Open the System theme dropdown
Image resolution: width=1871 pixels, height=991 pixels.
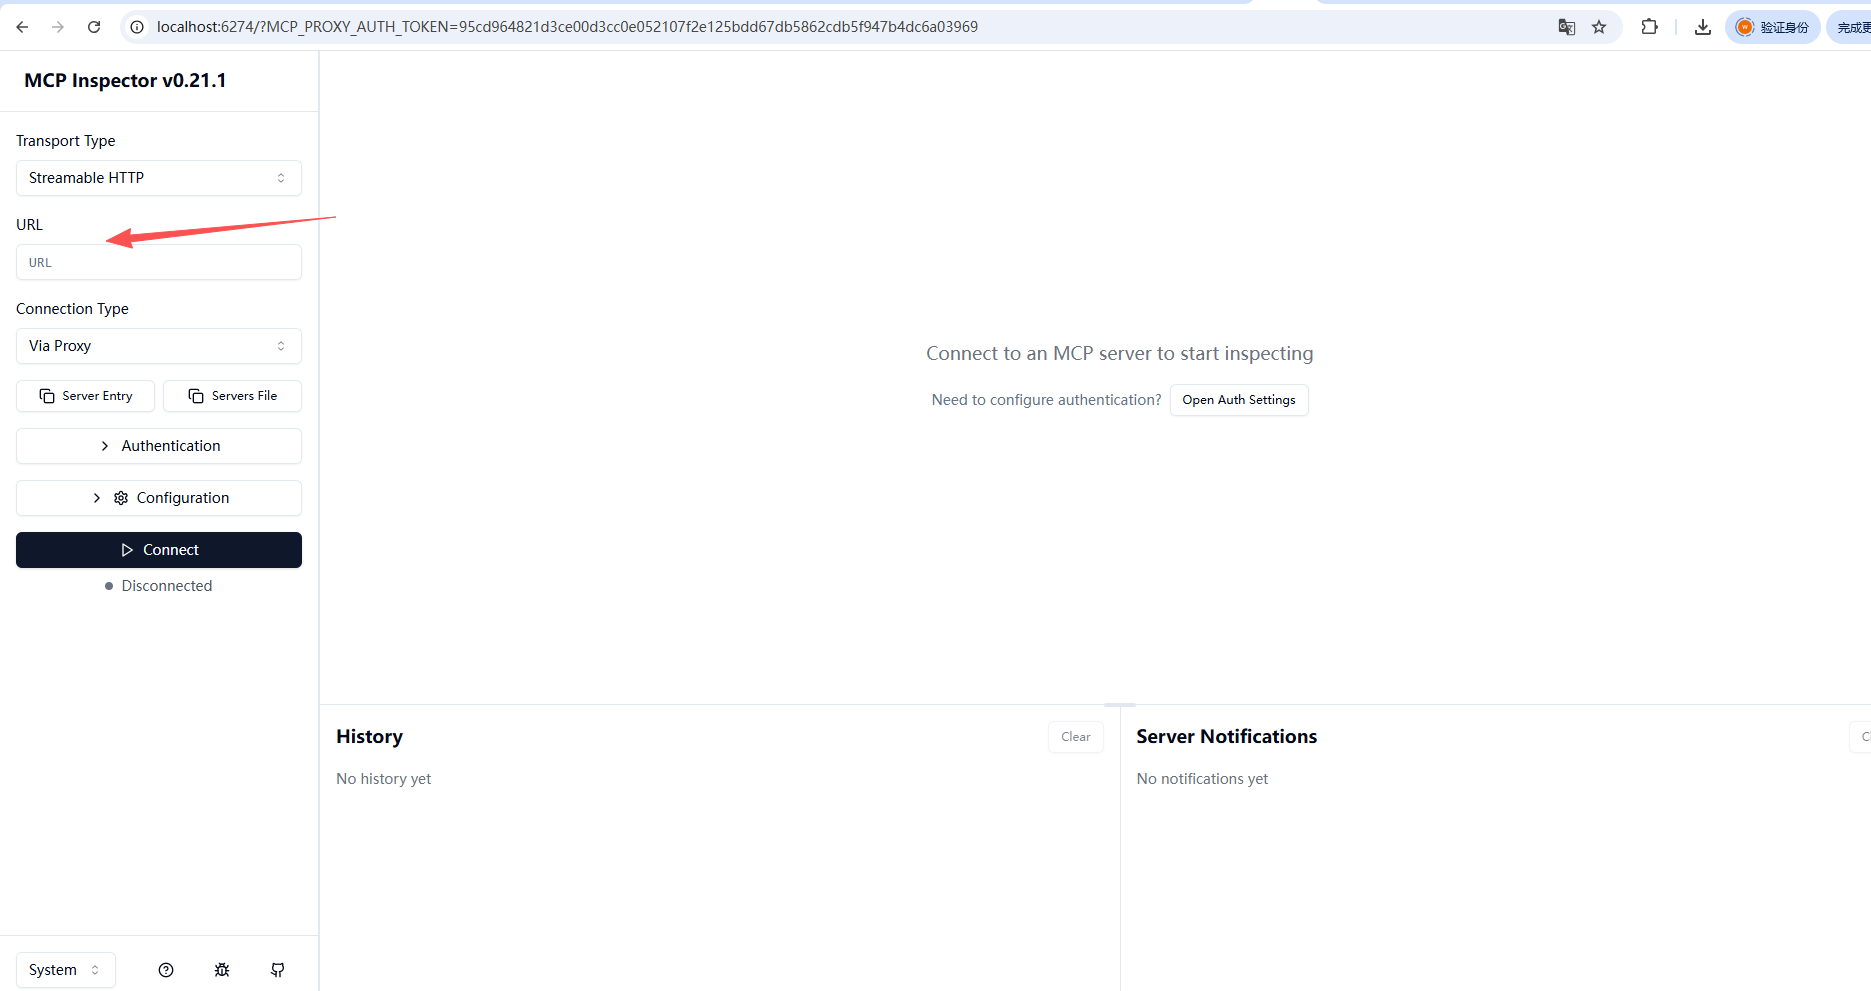pyautogui.click(x=66, y=970)
